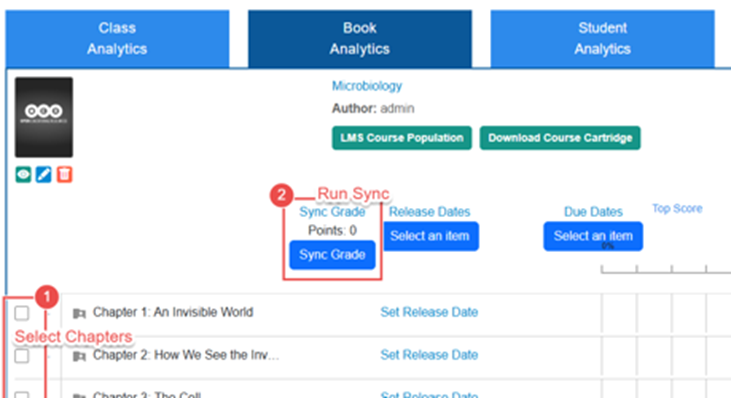Click the Top Score column header
Viewport: 731px width, 398px height.
point(677,208)
